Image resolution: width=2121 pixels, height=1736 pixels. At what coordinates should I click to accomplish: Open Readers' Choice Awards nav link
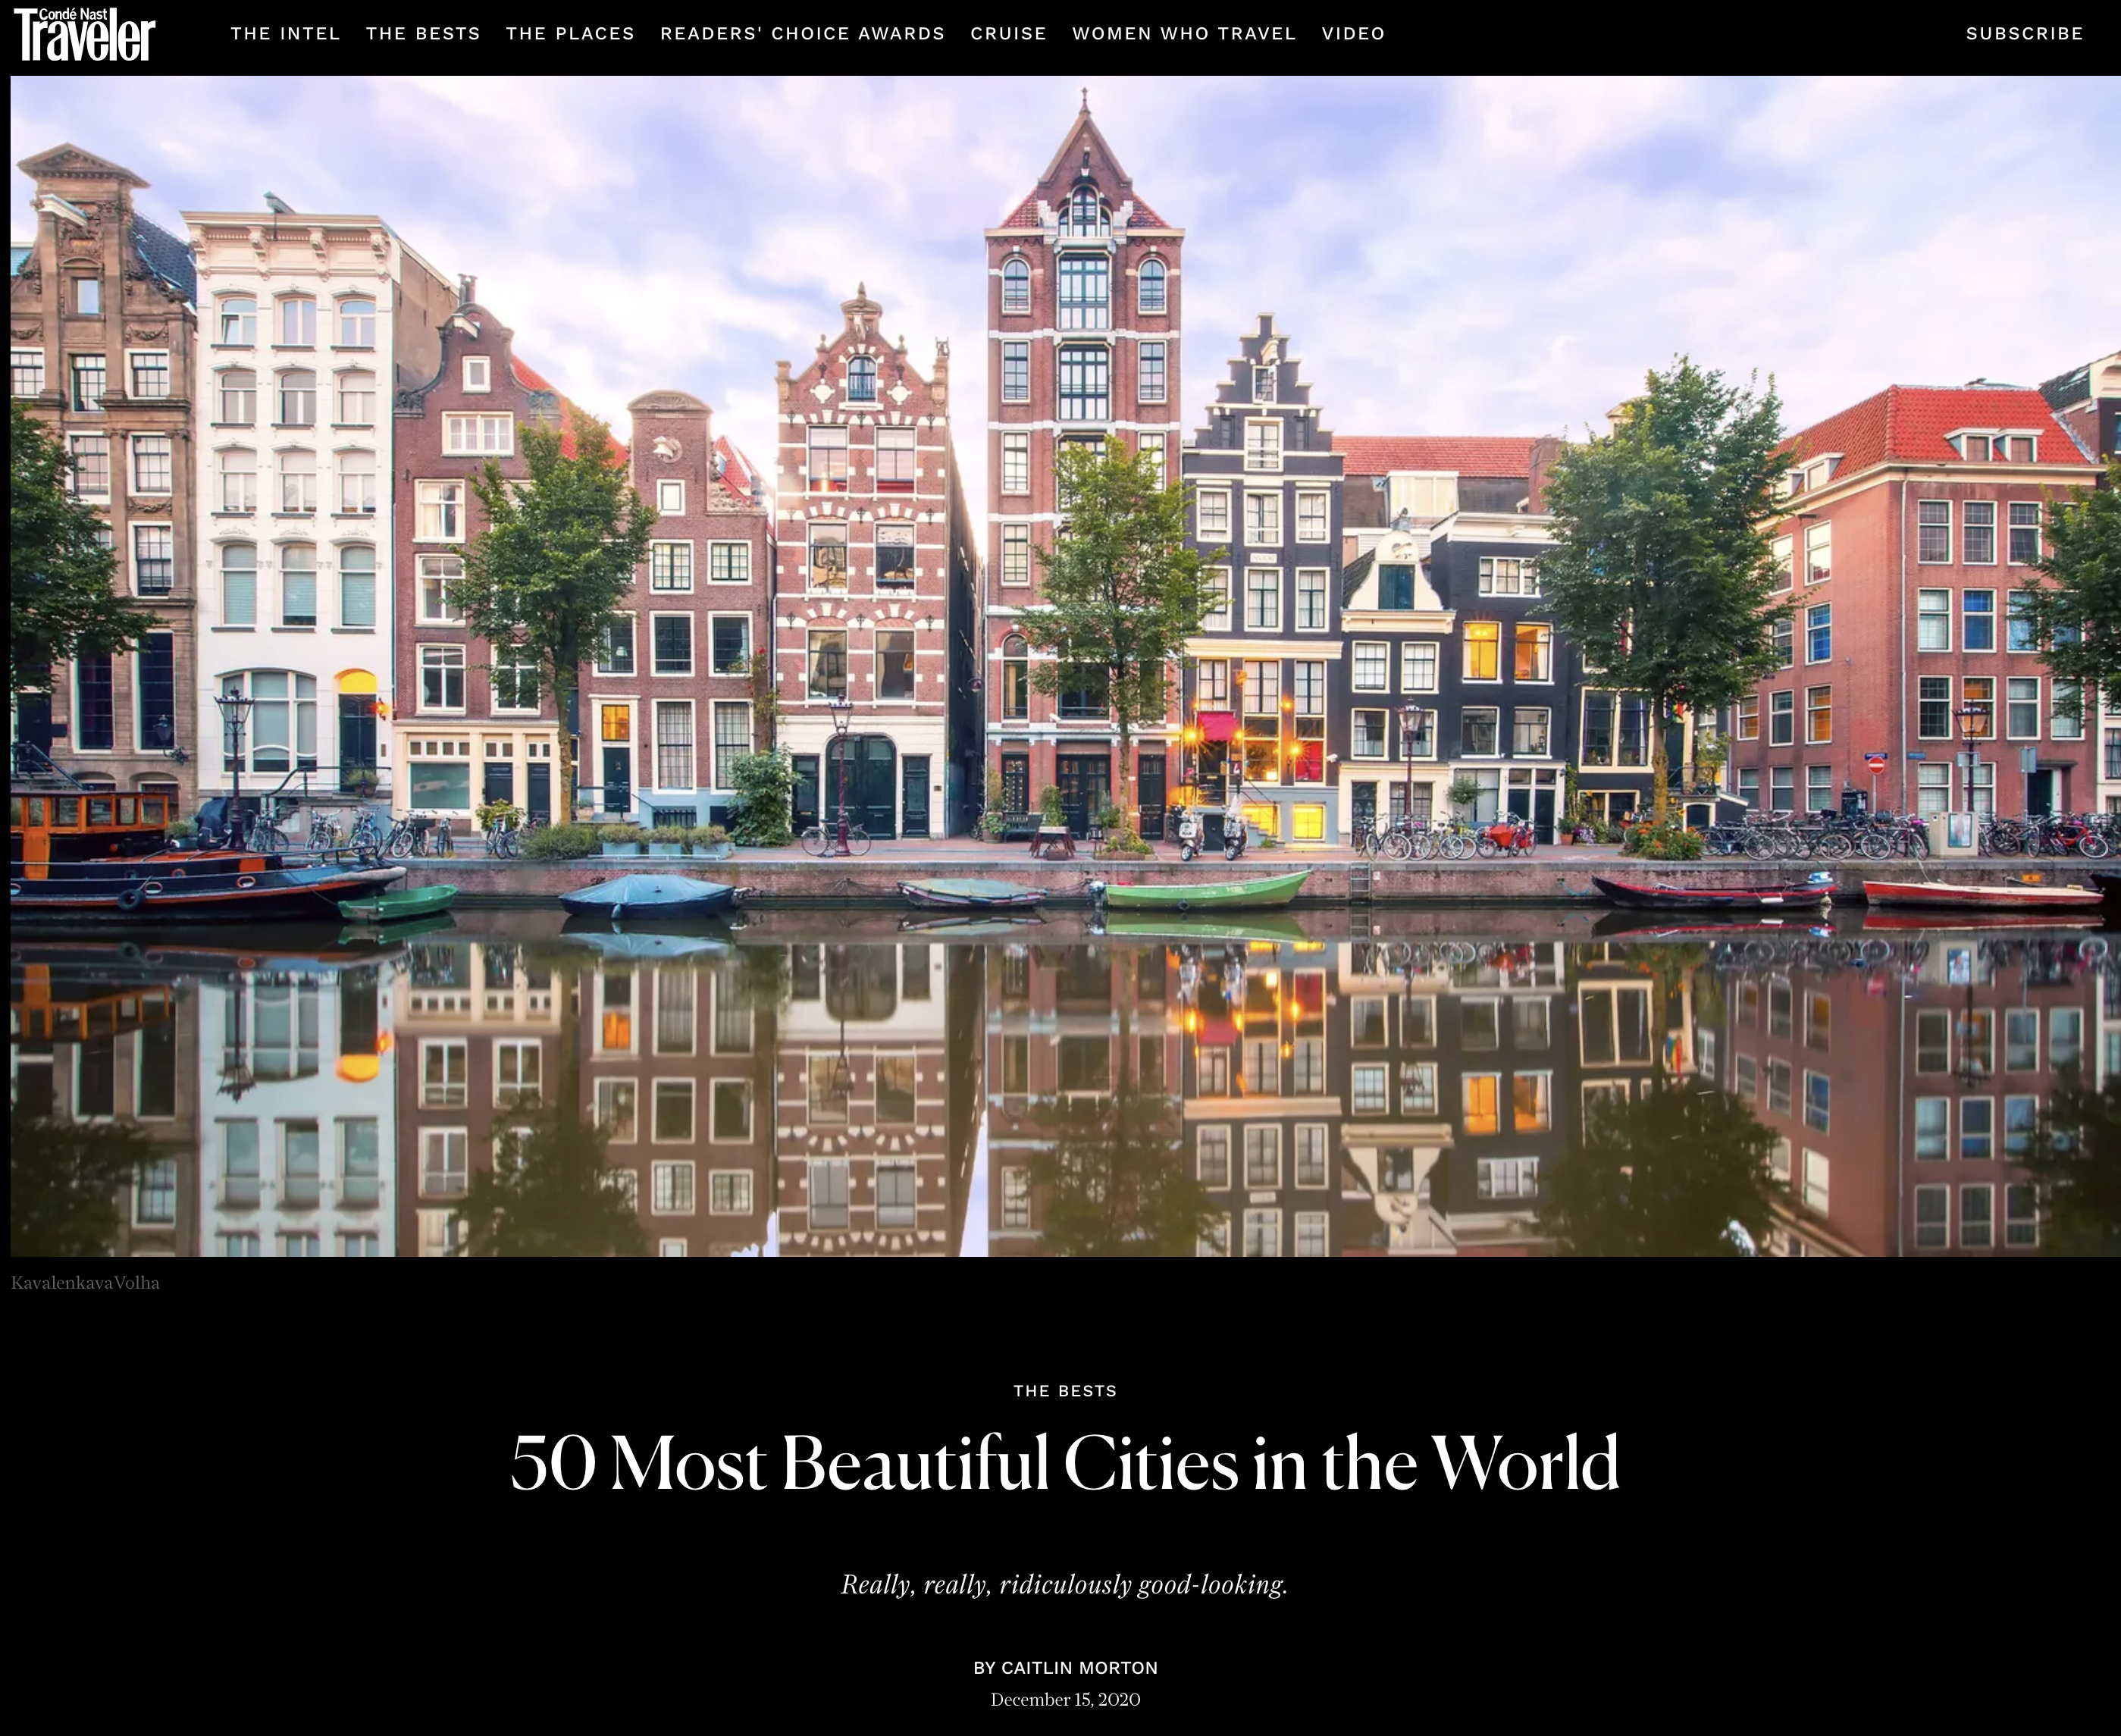[802, 34]
